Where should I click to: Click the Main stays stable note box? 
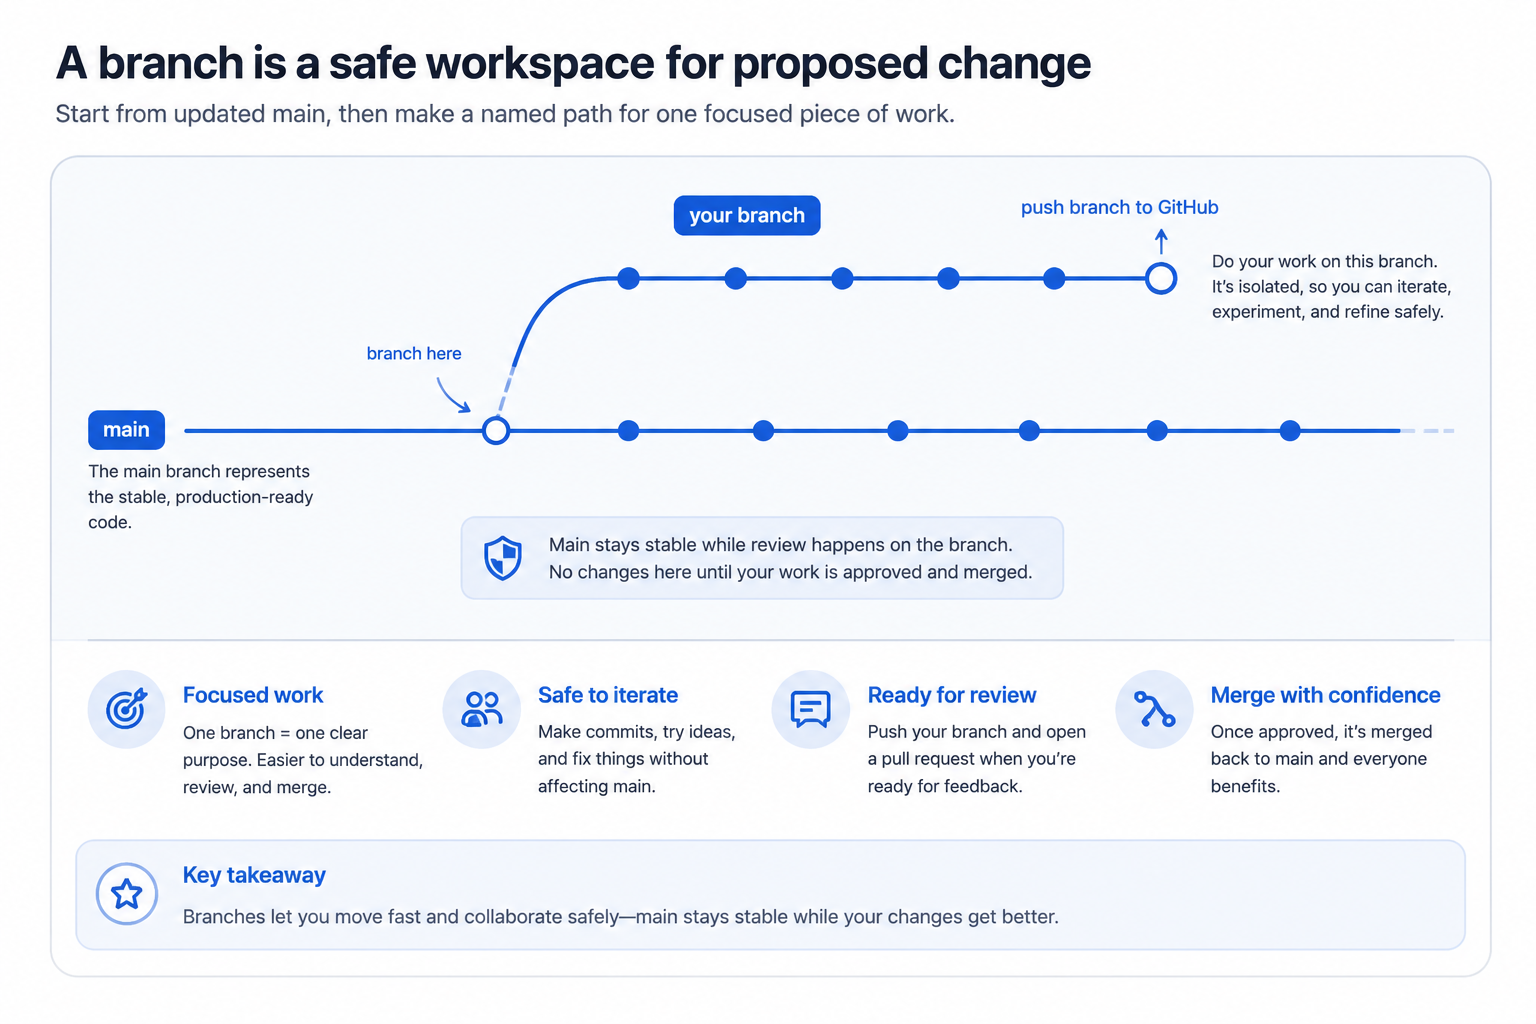point(762,558)
